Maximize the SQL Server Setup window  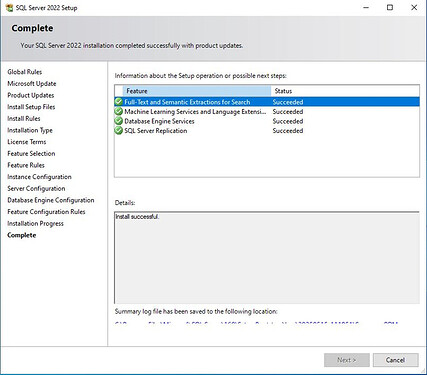[390, 7]
